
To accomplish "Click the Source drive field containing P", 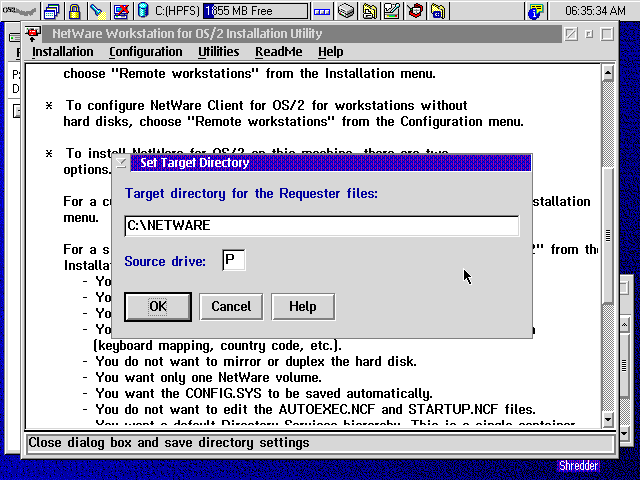I will coord(233,260).
